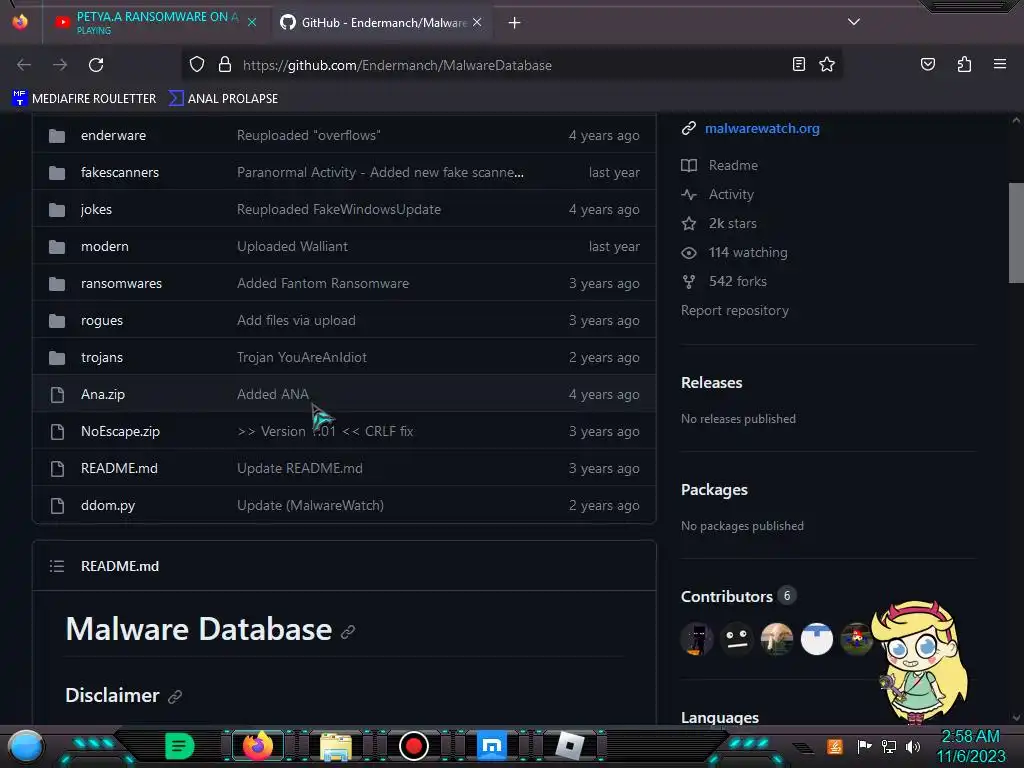The height and width of the screenshot is (768, 1024).
Task: Close the GitHub Endermanch tab
Action: [477, 22]
